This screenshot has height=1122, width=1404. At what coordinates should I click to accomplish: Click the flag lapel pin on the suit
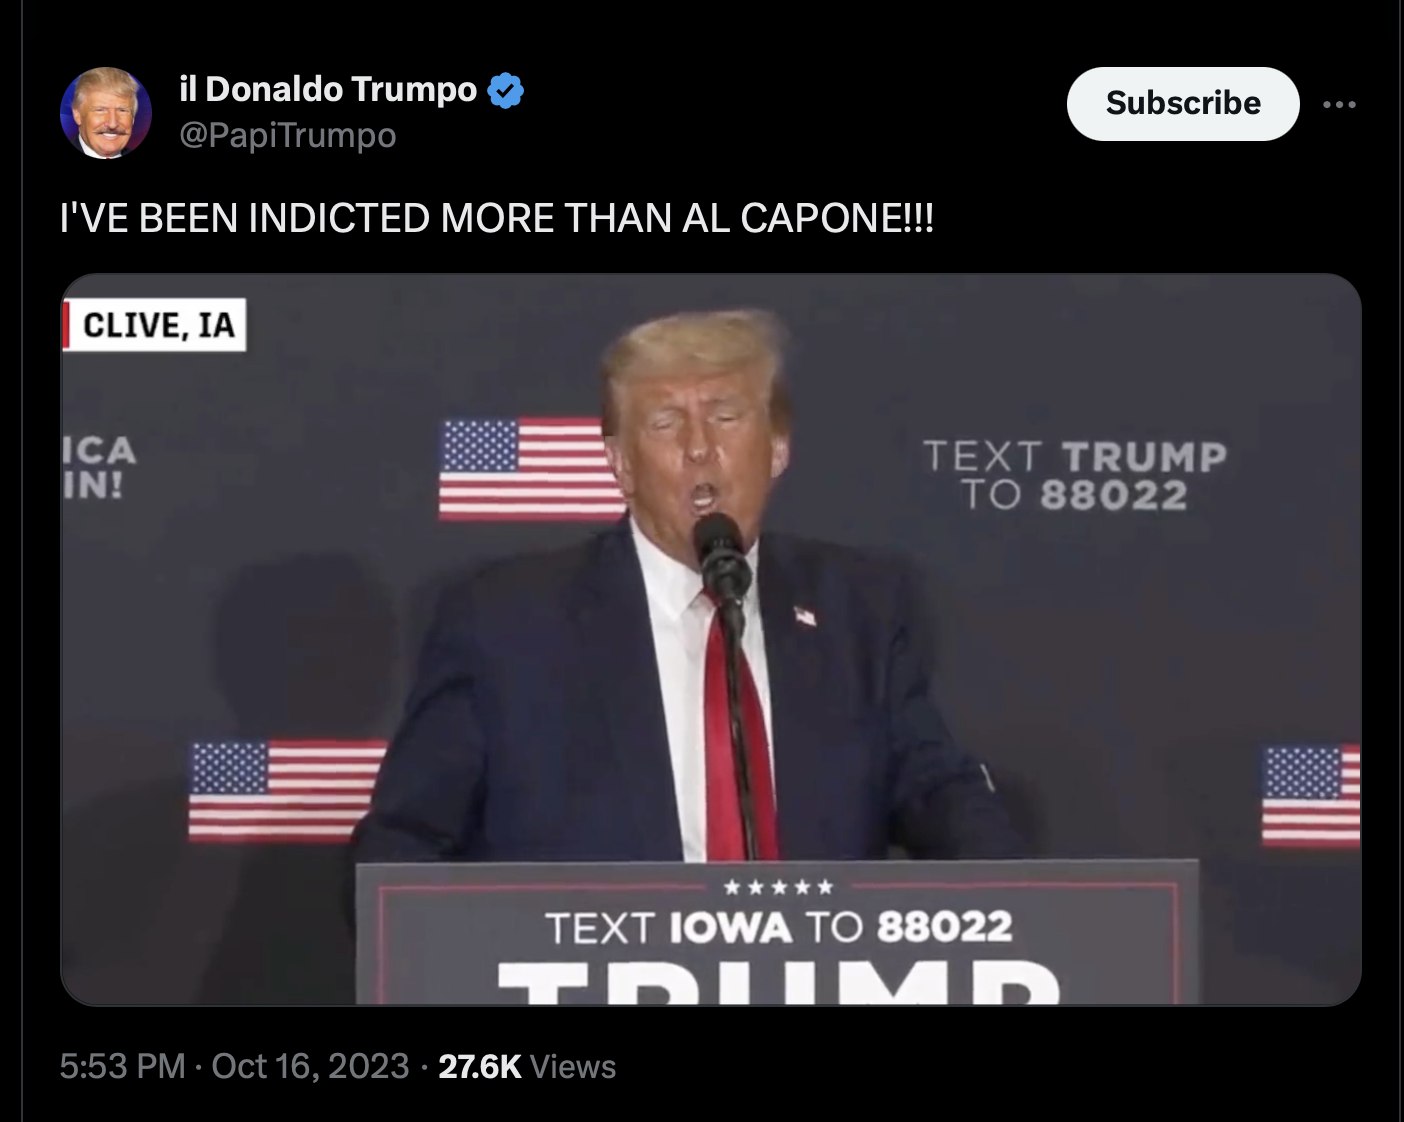click(x=805, y=615)
